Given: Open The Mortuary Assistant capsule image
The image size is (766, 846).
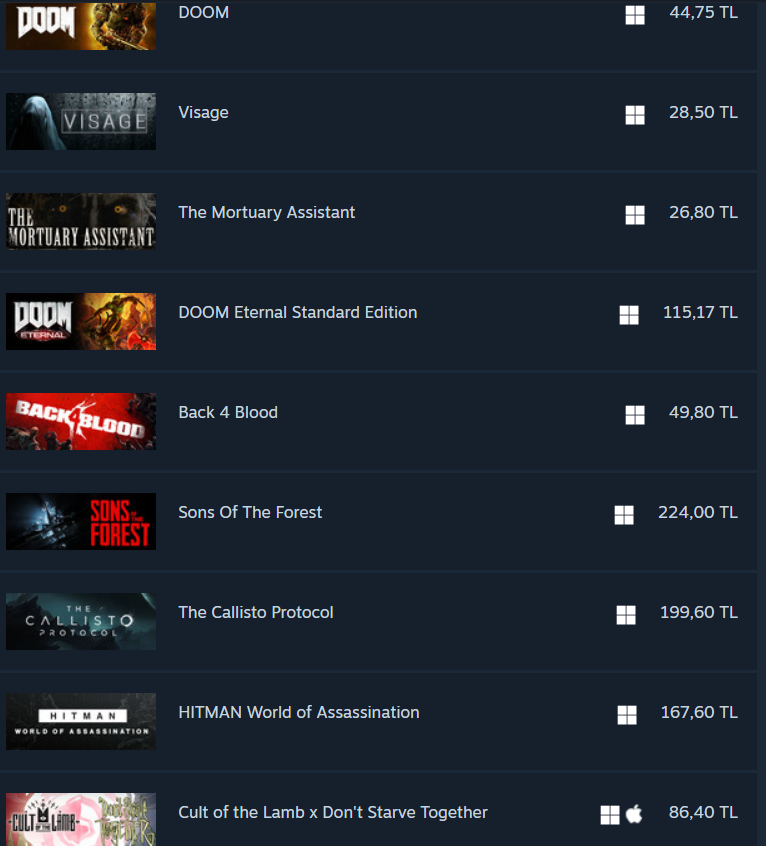Looking at the screenshot, I should 81,221.
